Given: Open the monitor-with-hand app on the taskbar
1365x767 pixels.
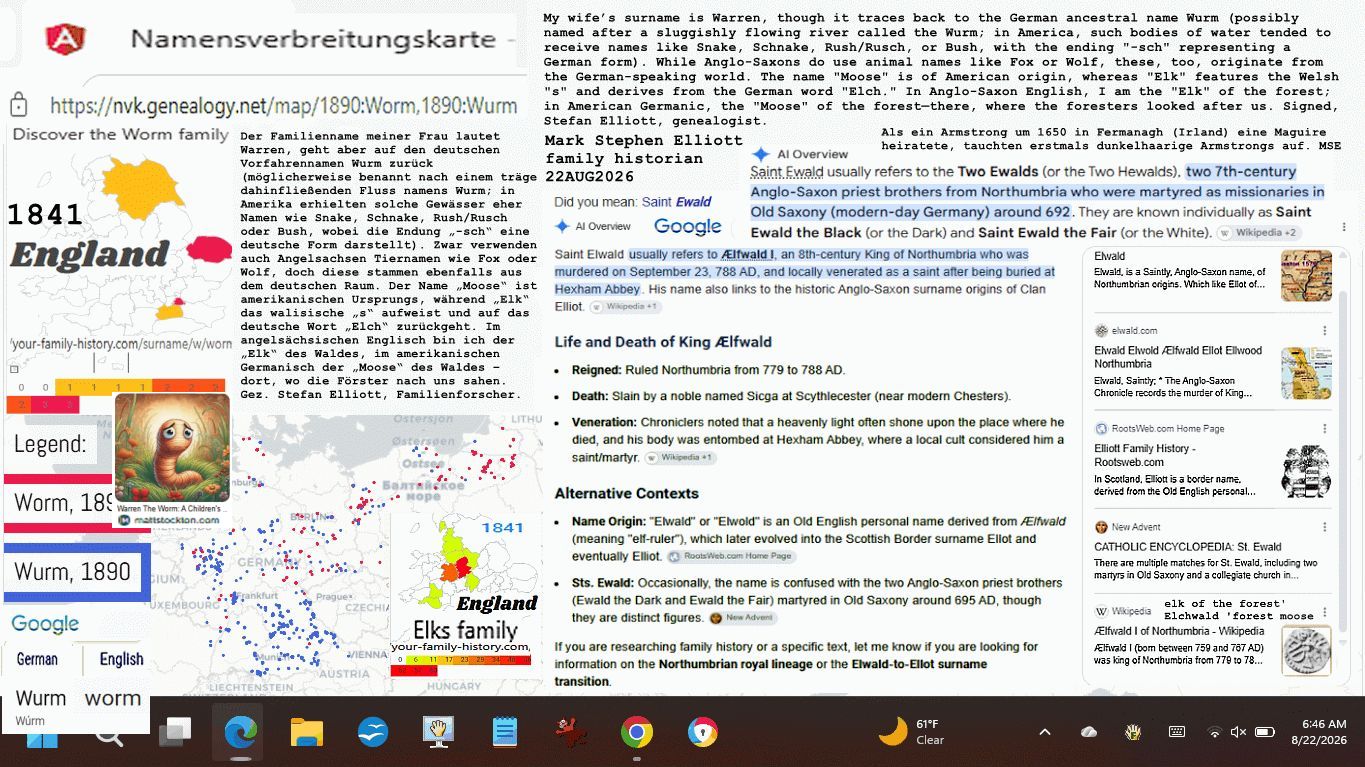Looking at the screenshot, I should coord(439,733).
